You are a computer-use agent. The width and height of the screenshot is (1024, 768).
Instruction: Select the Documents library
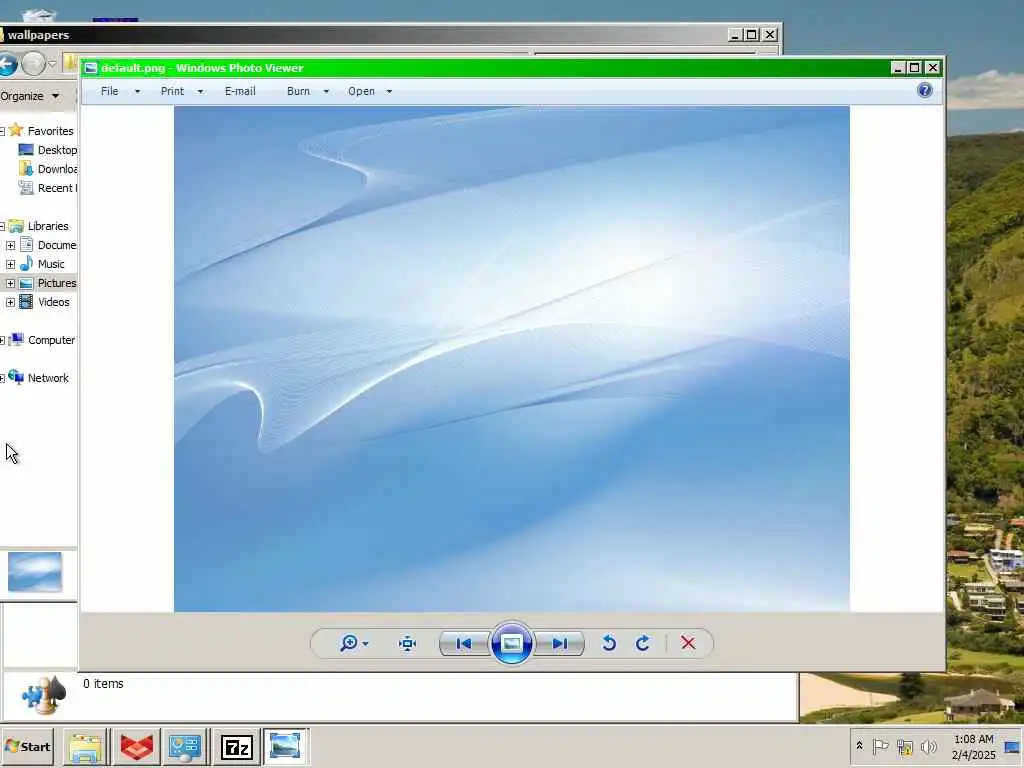(57, 245)
